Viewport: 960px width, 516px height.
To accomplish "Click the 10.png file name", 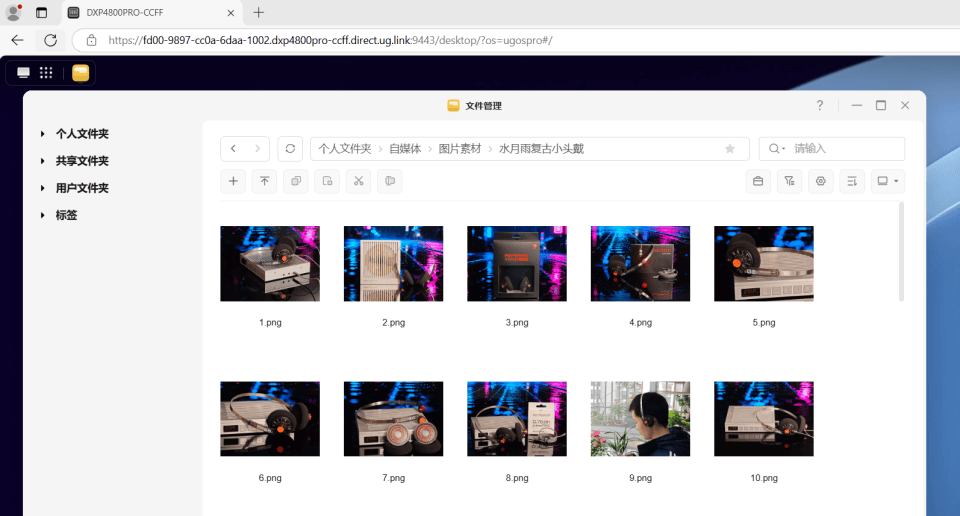I will pyautogui.click(x=763, y=478).
